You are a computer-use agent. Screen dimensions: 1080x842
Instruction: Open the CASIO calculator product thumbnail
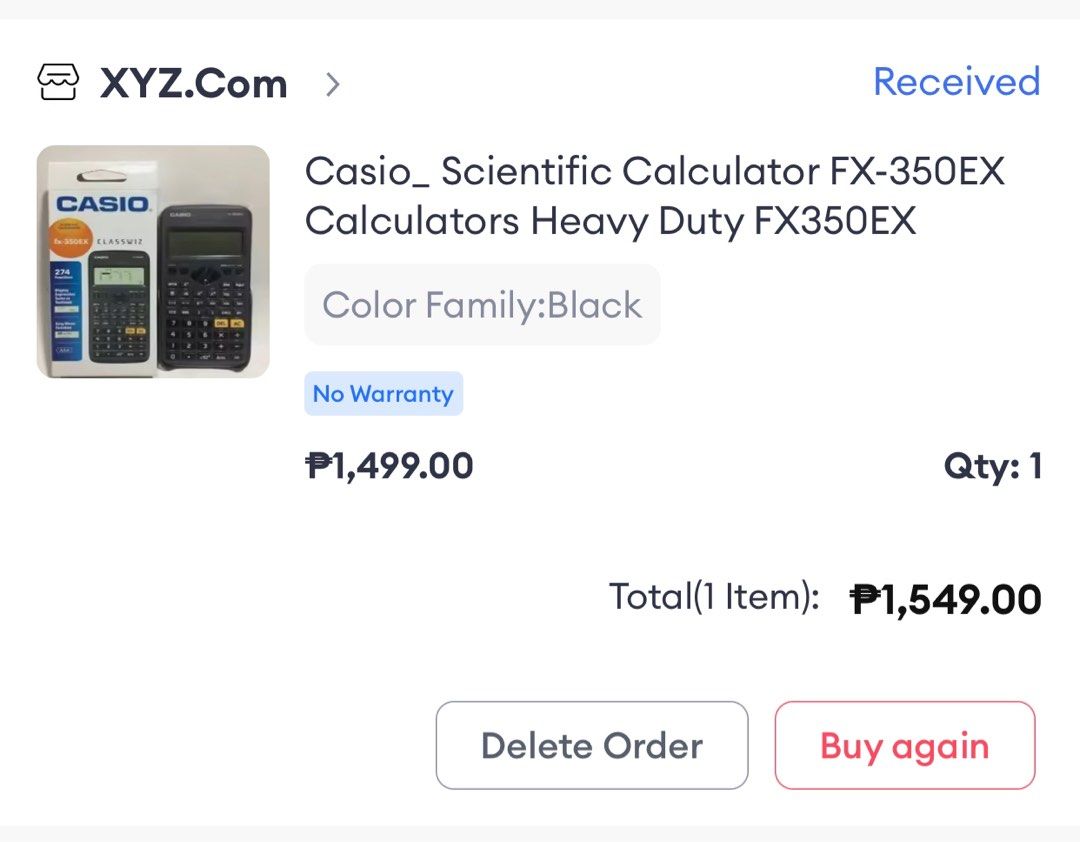point(150,260)
